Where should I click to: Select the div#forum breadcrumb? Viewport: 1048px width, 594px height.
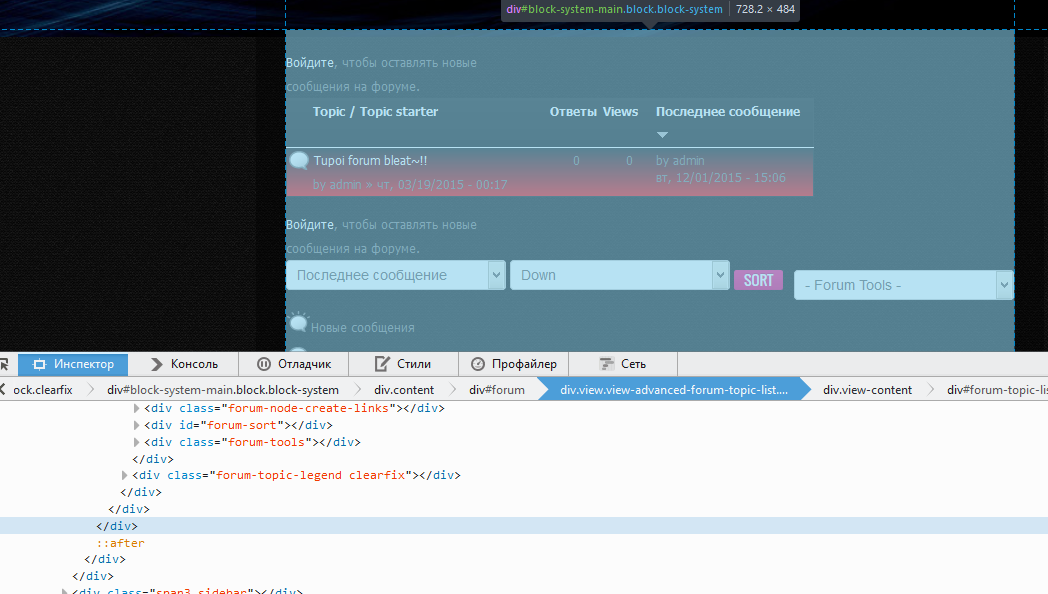pyautogui.click(x=497, y=390)
